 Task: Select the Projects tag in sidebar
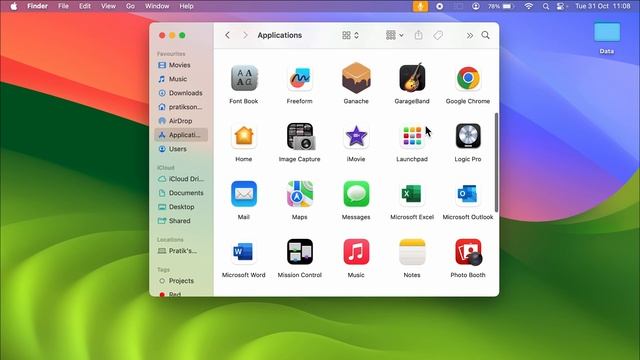(x=181, y=281)
